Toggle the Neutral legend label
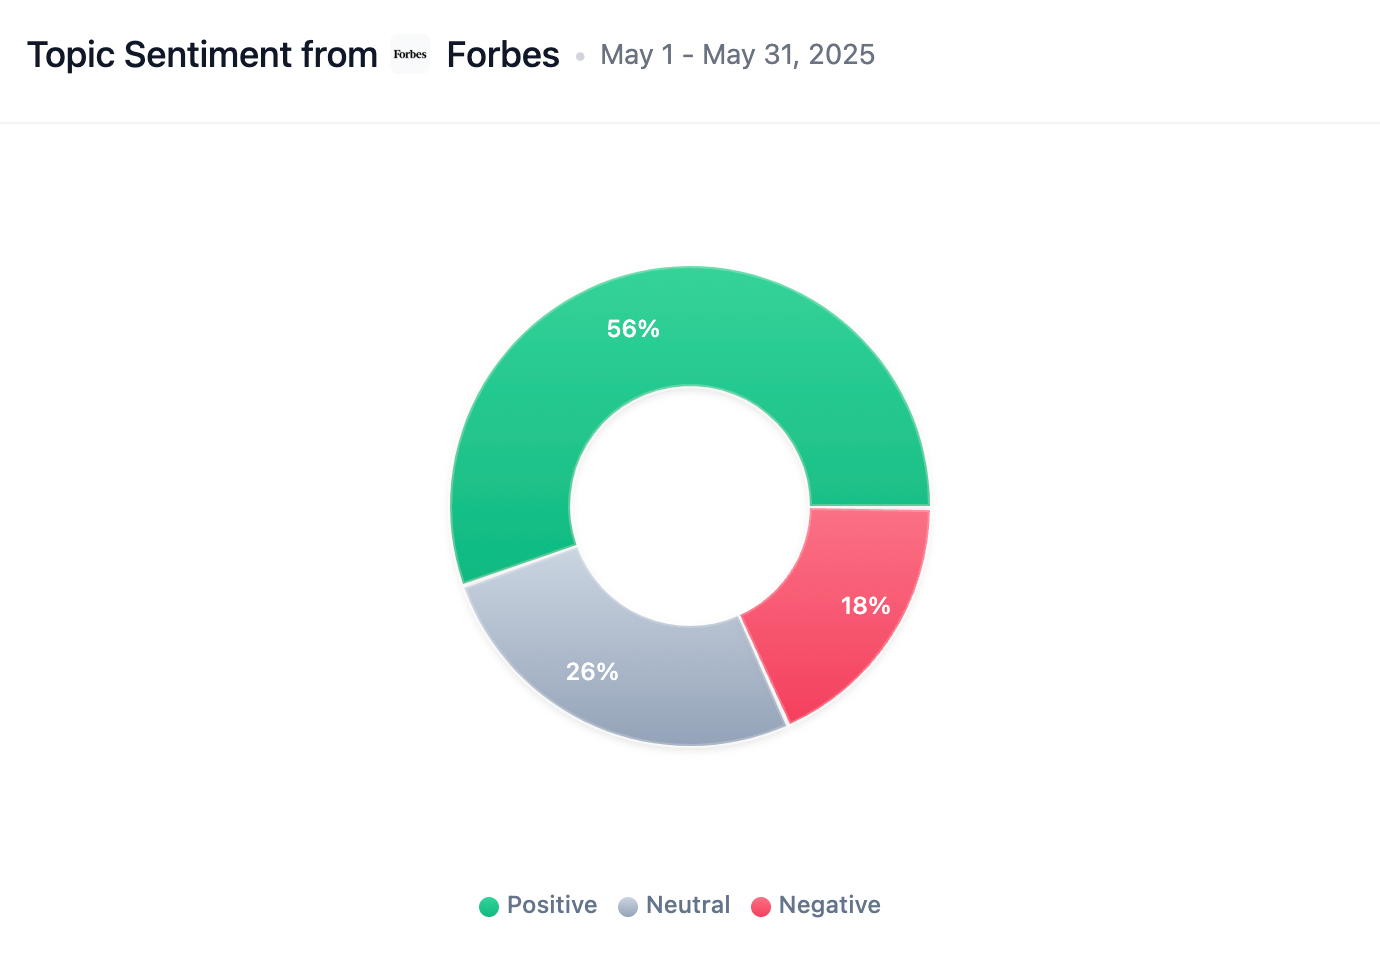Screen dimensions: 1380x968 click(688, 905)
